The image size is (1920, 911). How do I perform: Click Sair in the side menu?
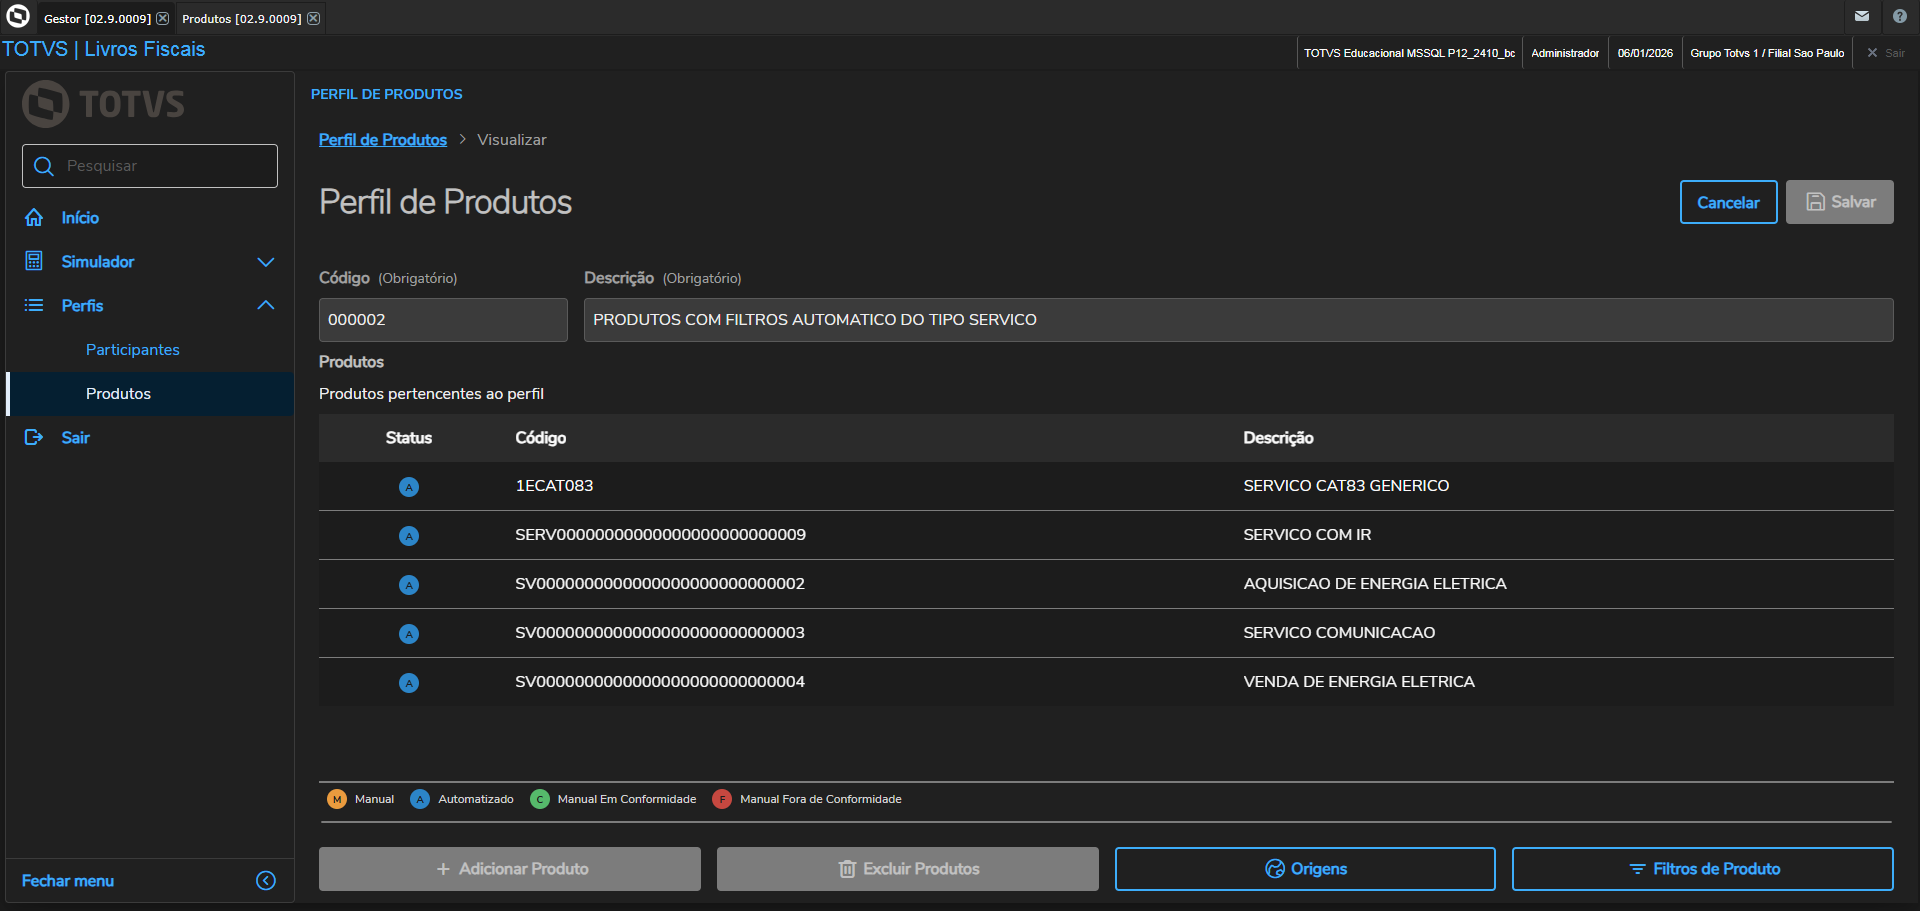tap(75, 438)
